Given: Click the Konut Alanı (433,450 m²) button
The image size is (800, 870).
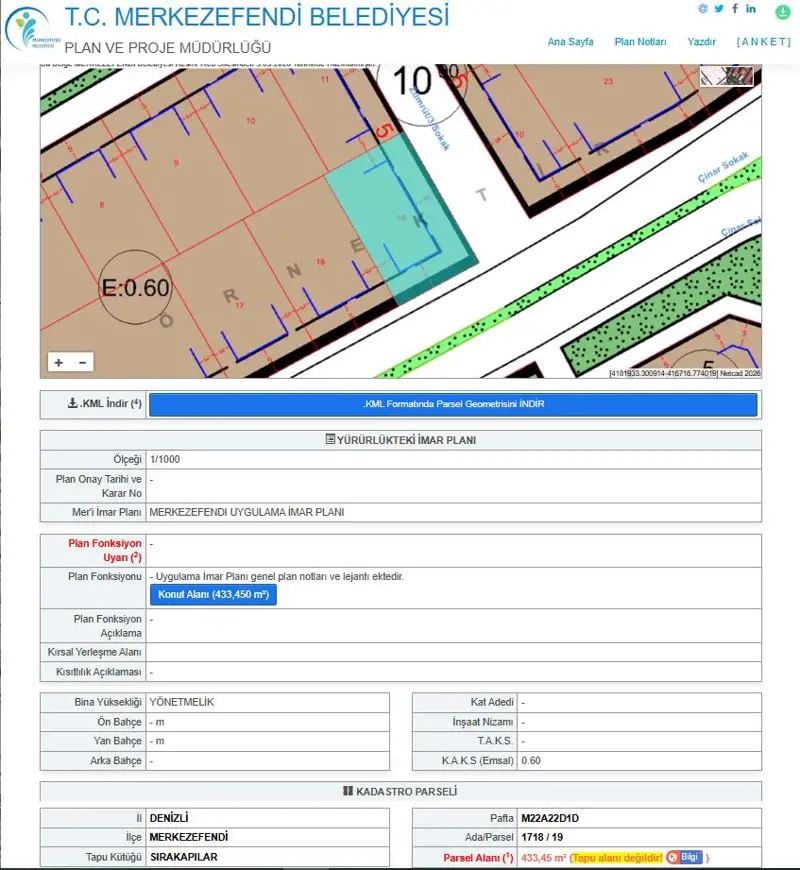Looking at the screenshot, I should click(x=213, y=595).
